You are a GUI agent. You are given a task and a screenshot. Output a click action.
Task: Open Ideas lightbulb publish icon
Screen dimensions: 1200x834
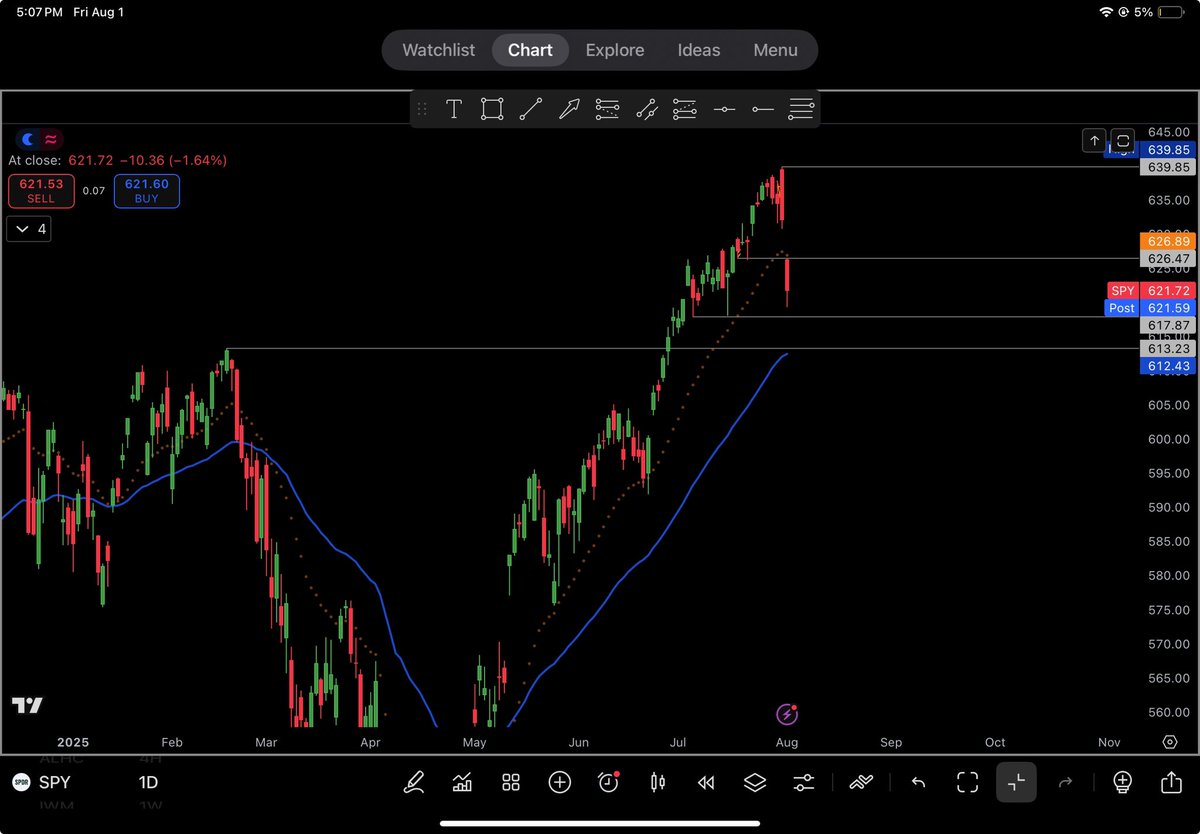pyautogui.click(x=1122, y=783)
